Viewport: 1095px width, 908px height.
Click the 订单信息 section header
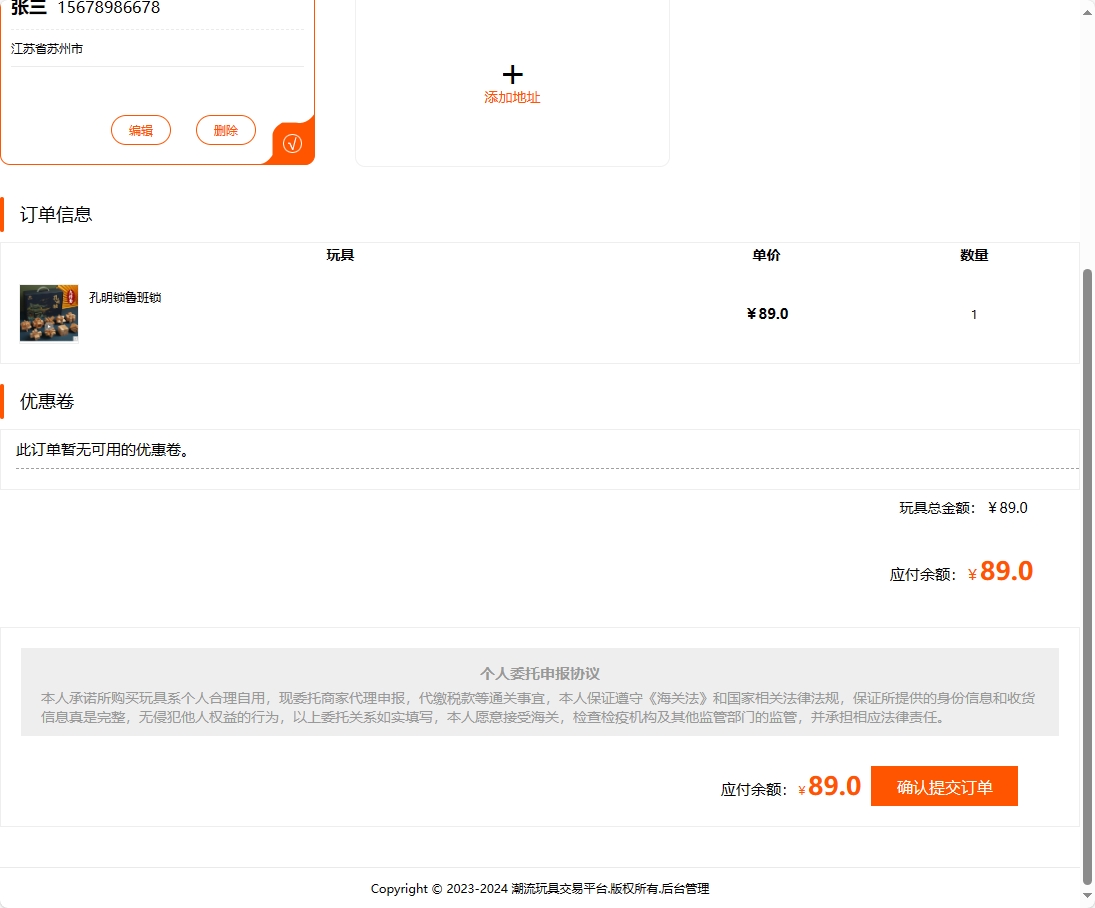click(53, 214)
